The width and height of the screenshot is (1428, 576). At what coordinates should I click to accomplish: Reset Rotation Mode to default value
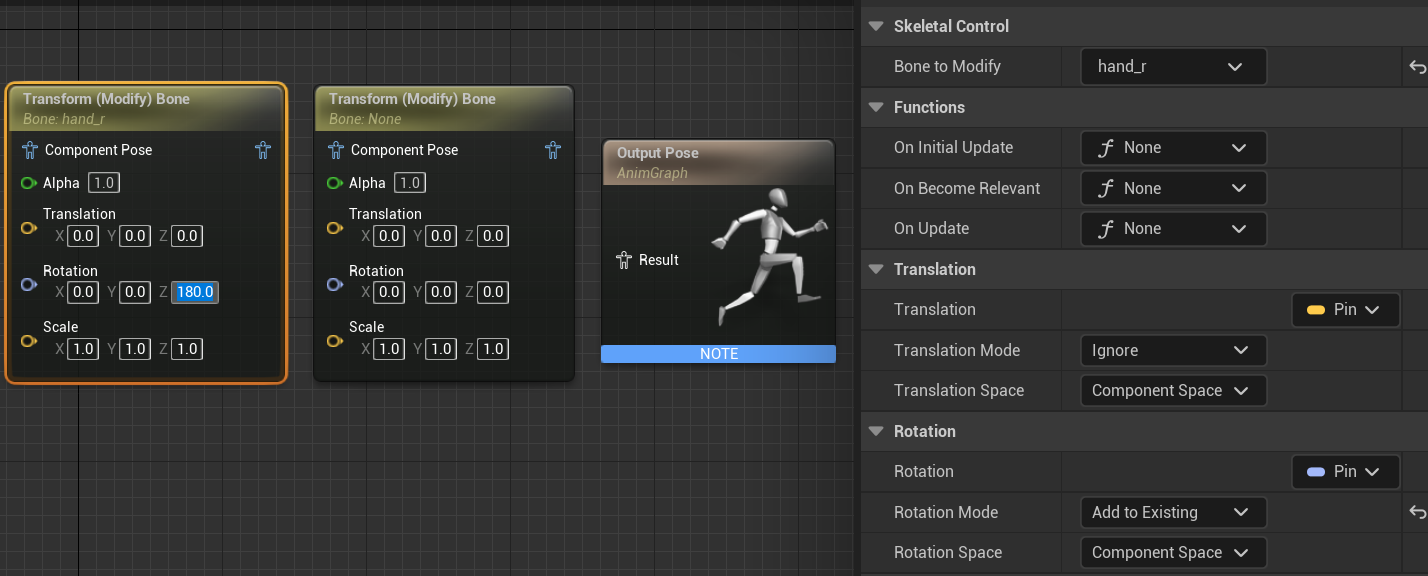point(1417,512)
